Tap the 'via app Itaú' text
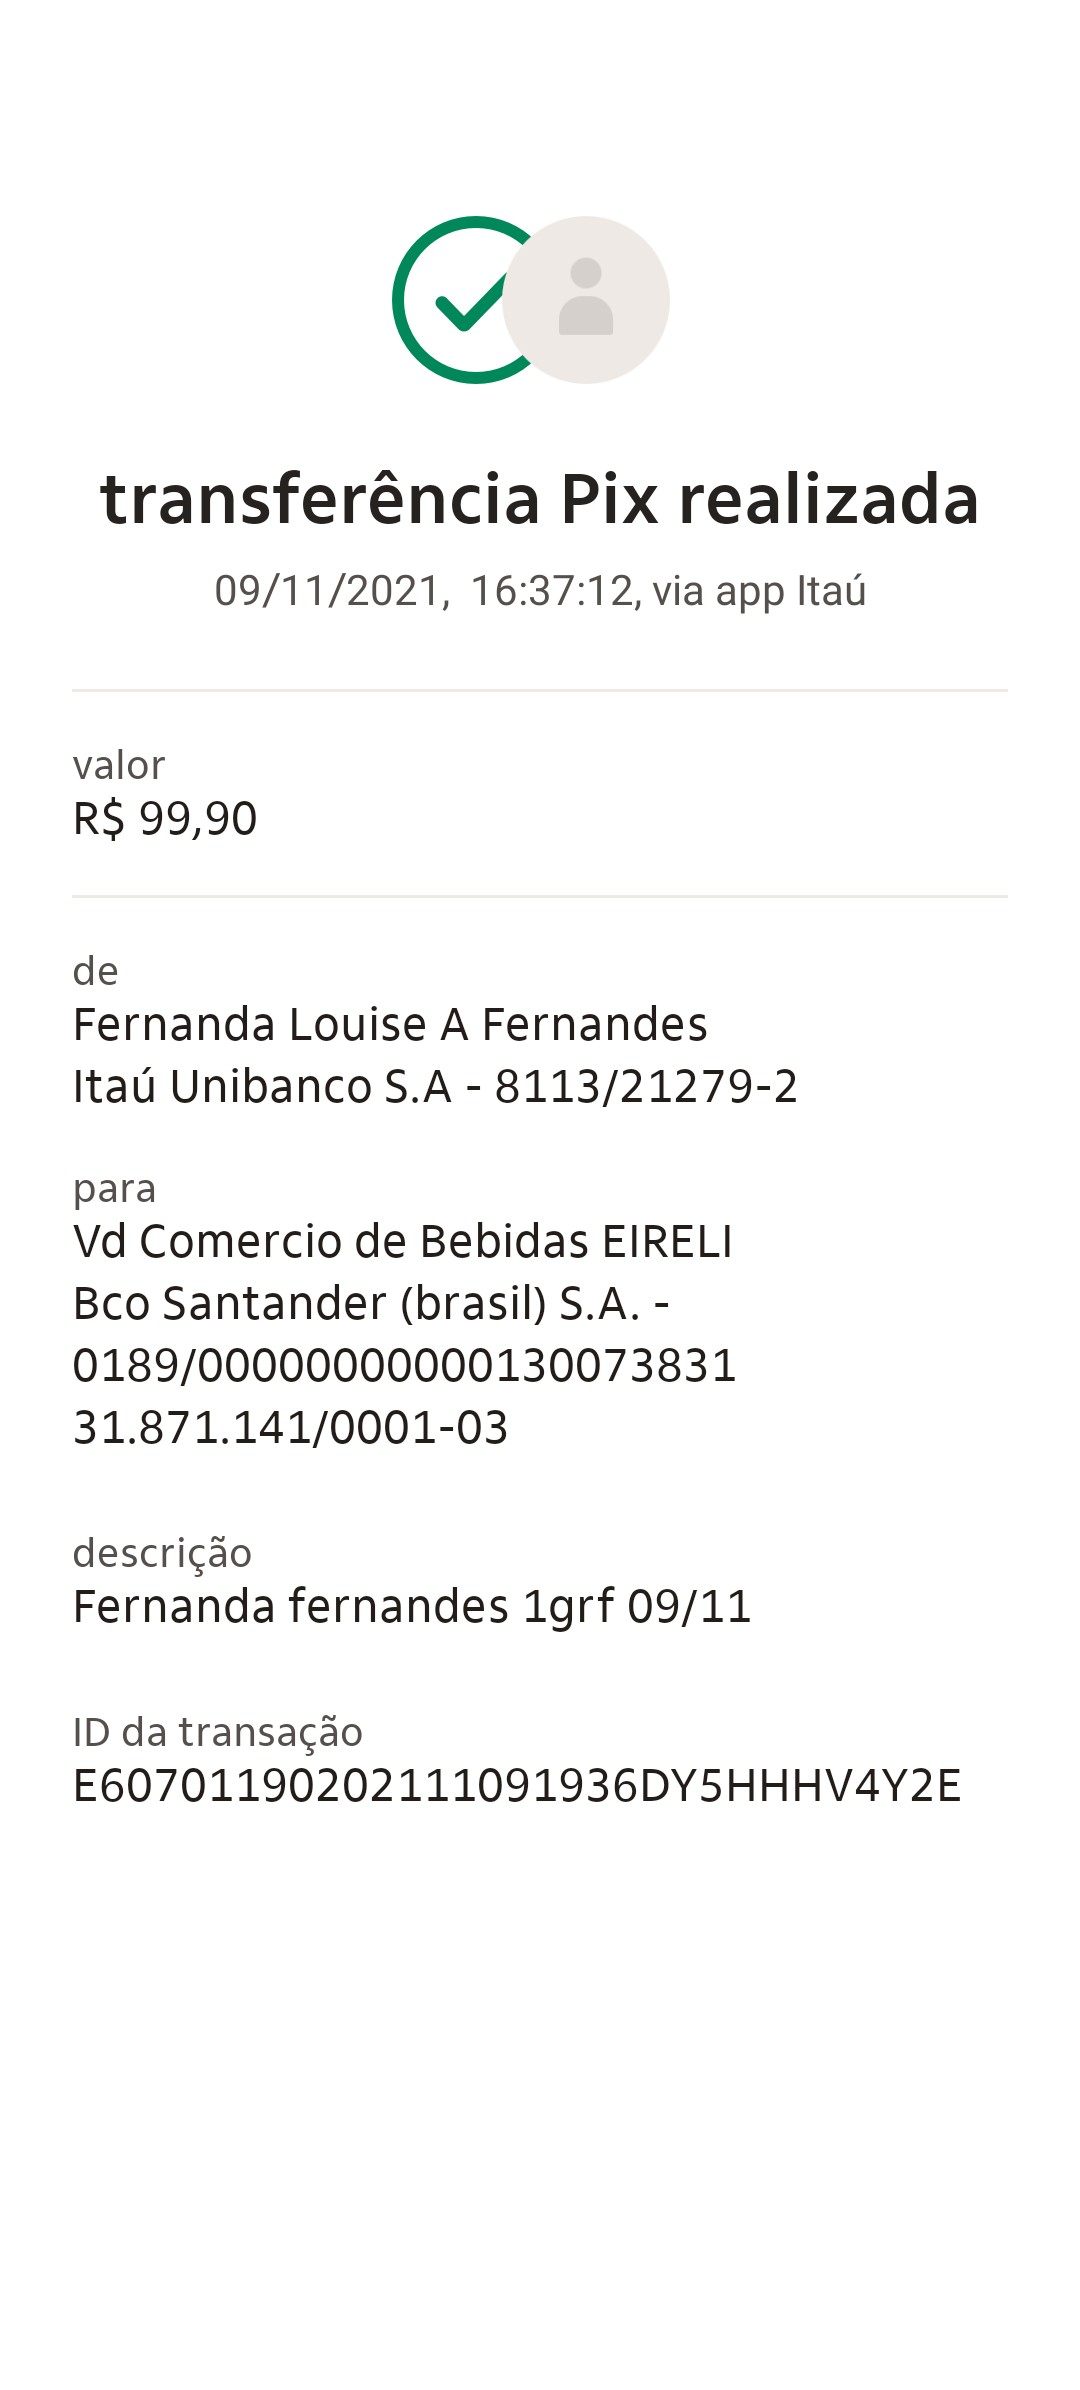This screenshot has width=1080, height=2390. coord(759,591)
